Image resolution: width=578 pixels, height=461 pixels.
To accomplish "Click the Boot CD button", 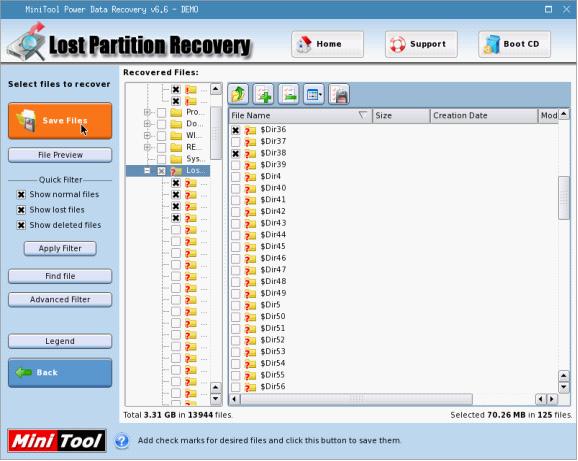I will click(515, 44).
